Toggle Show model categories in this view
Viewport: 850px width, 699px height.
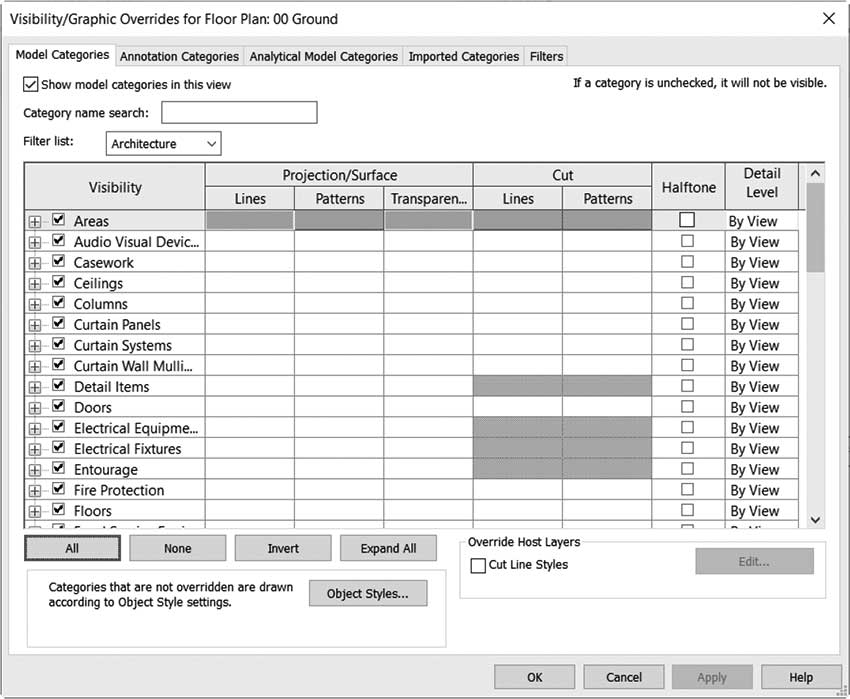pos(30,85)
